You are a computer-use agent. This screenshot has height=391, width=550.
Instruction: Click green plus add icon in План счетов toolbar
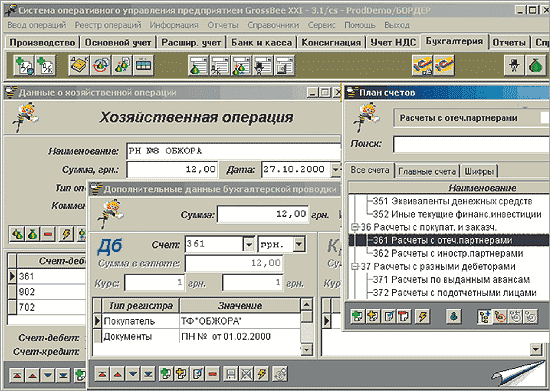357,316
